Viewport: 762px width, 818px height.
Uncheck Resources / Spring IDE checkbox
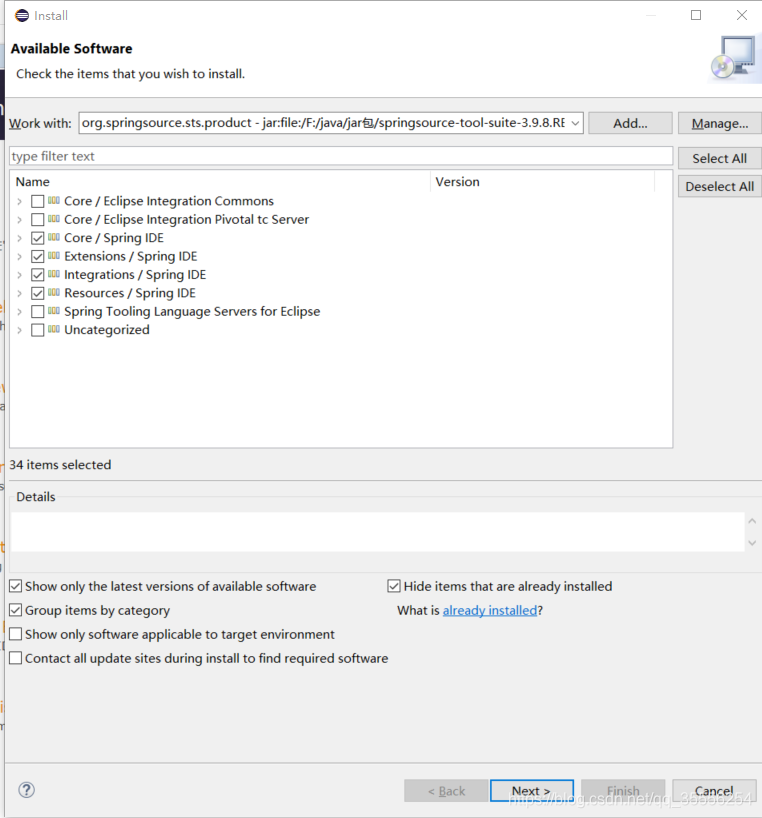38,293
